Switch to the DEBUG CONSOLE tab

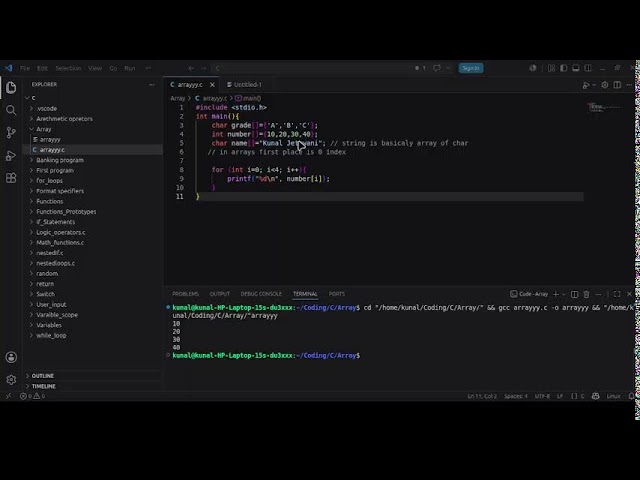click(x=261, y=294)
